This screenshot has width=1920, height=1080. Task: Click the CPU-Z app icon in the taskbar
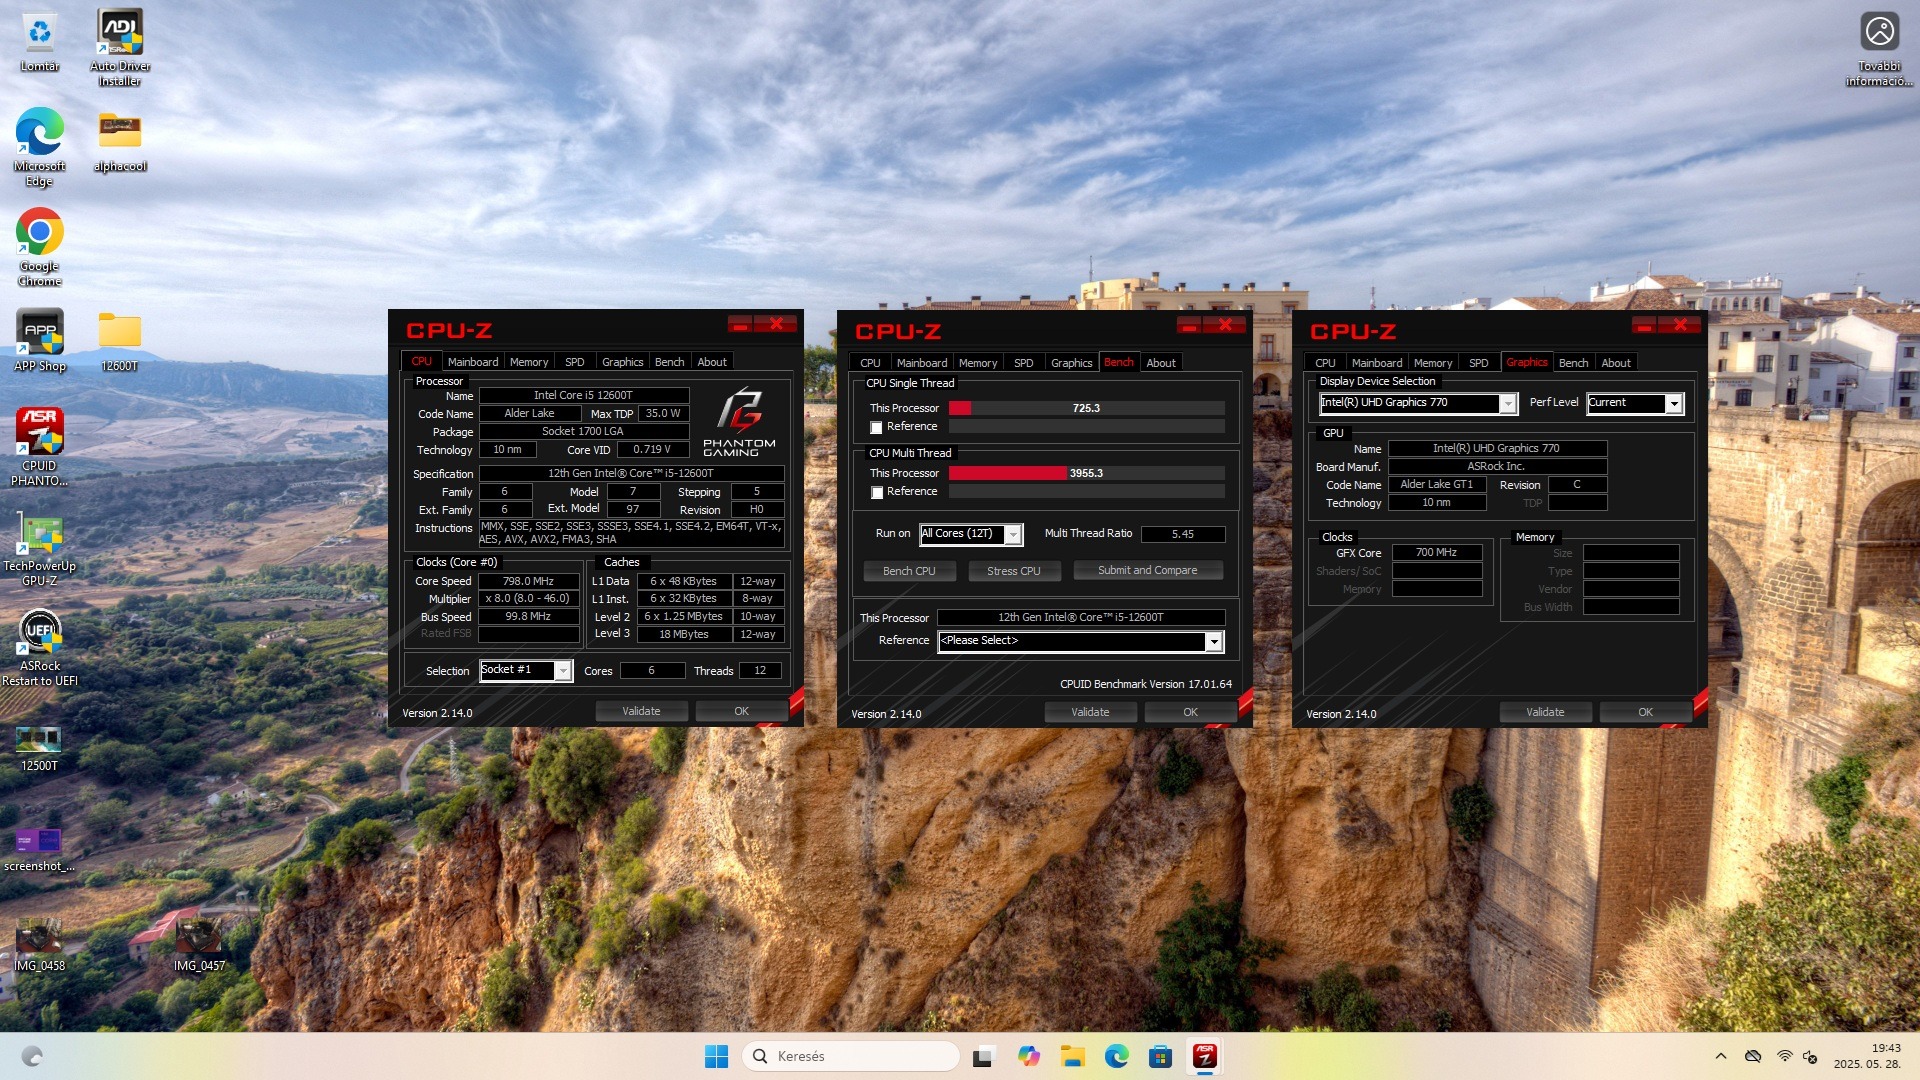click(1204, 1056)
